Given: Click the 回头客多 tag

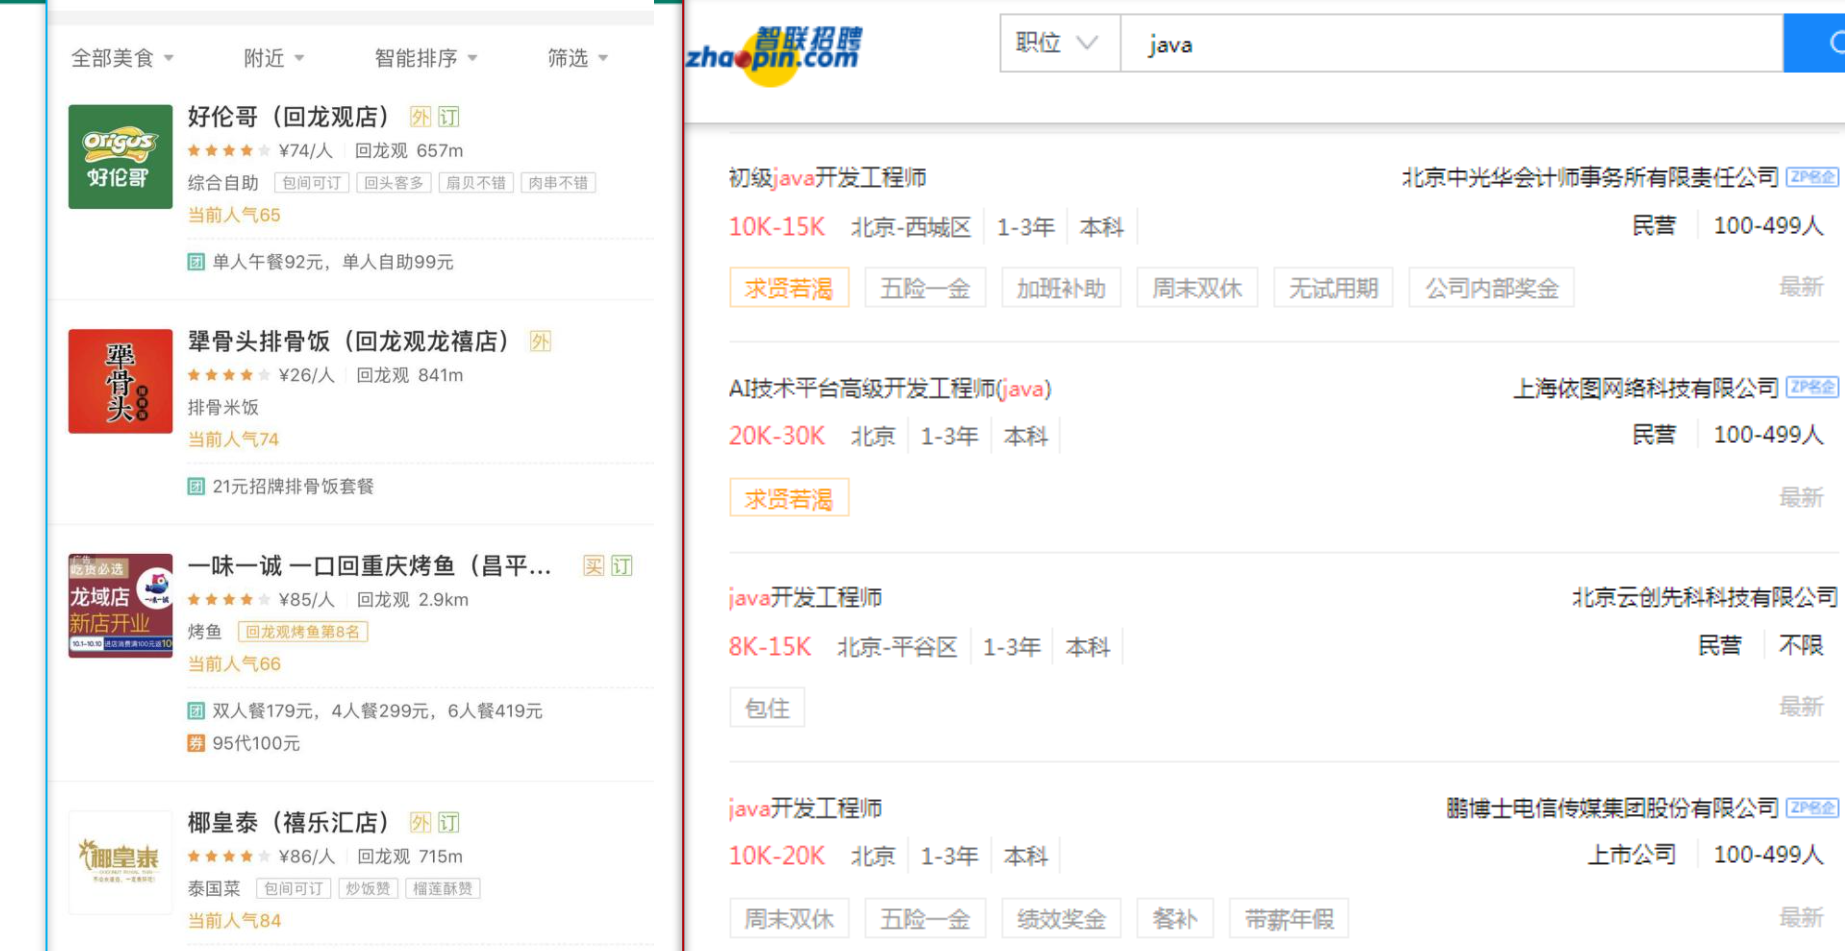Looking at the screenshot, I should pyautogui.click(x=393, y=183).
